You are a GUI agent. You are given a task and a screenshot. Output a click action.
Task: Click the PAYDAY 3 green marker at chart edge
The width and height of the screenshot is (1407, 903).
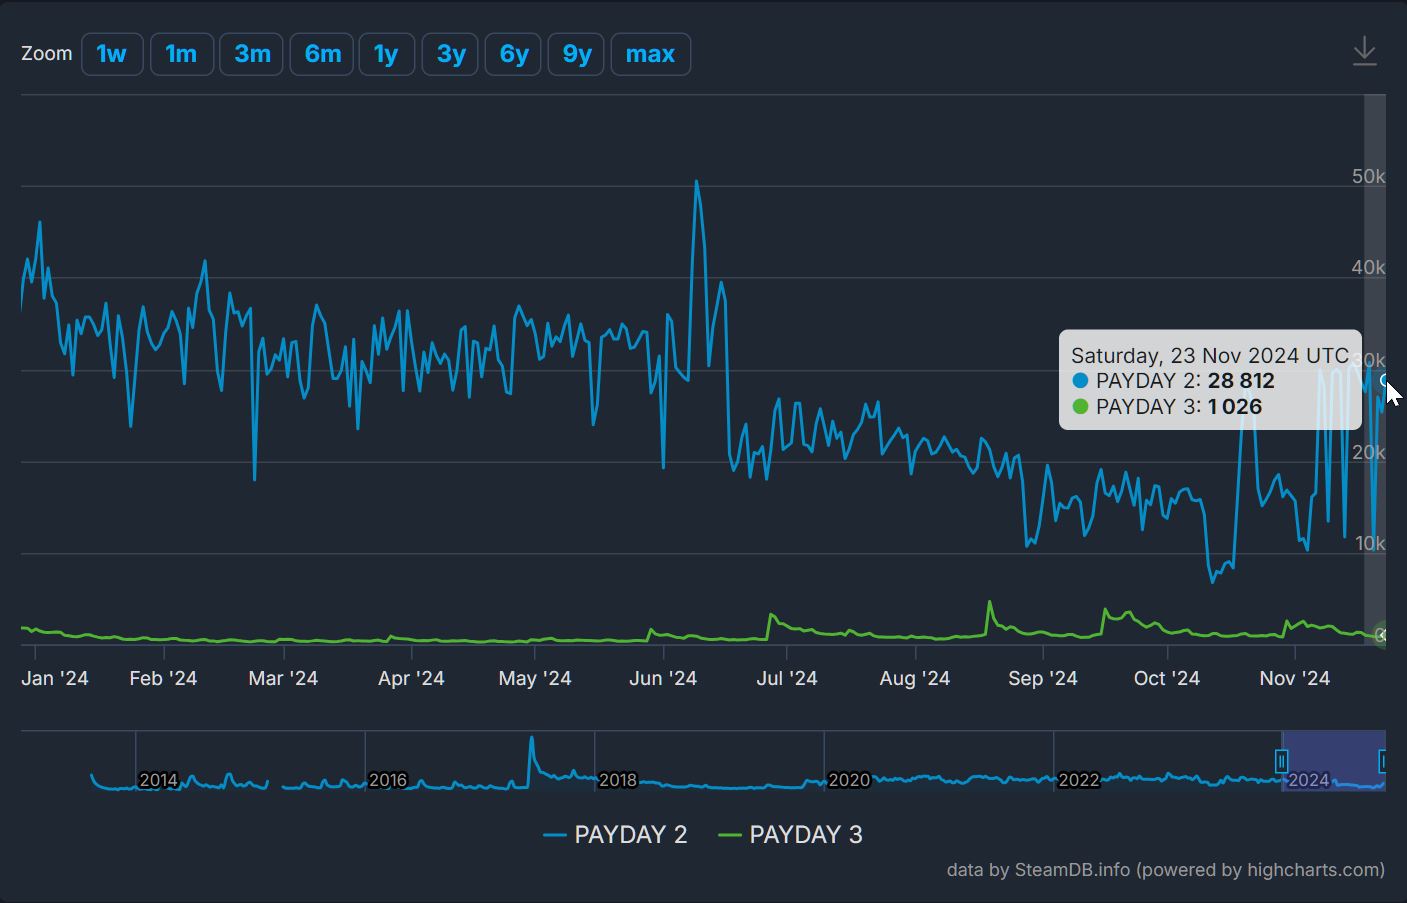coord(1383,635)
